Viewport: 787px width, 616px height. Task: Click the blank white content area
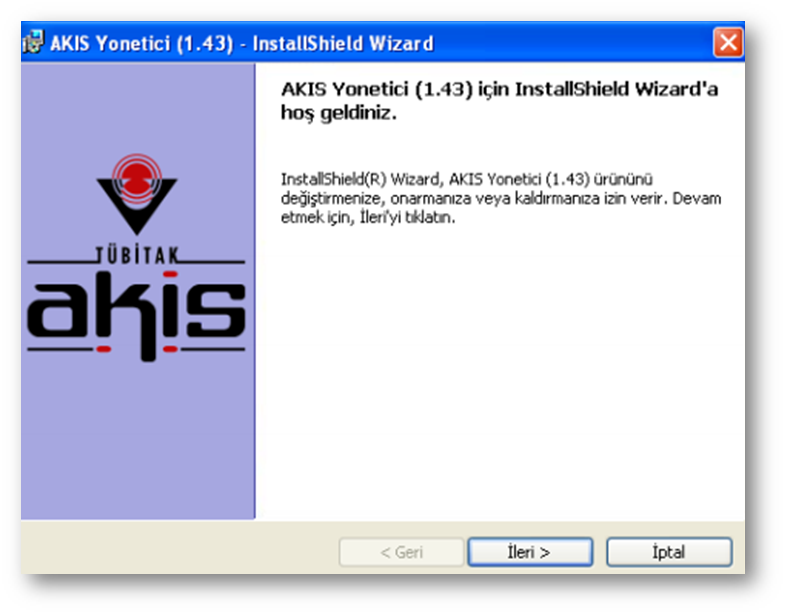point(500,372)
